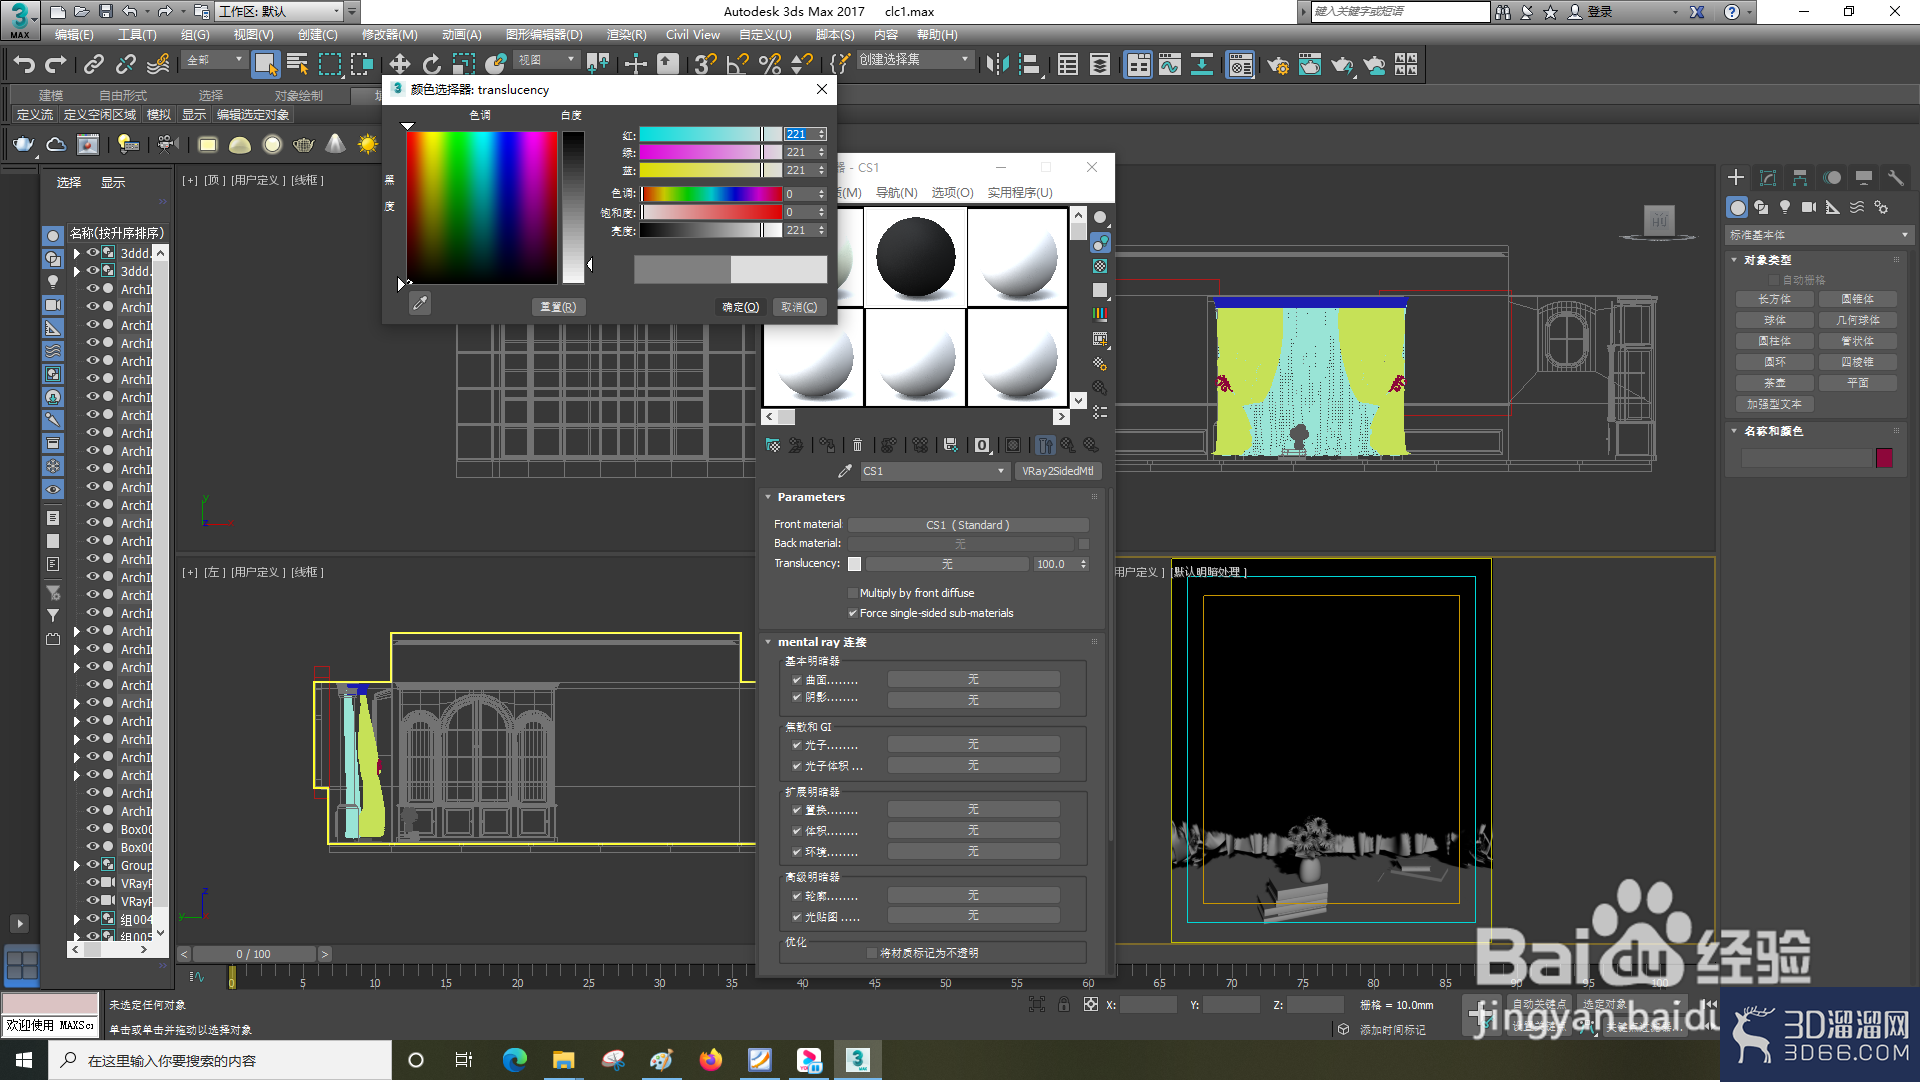Click the VRay2SidedMtl material type button

click(1058, 471)
